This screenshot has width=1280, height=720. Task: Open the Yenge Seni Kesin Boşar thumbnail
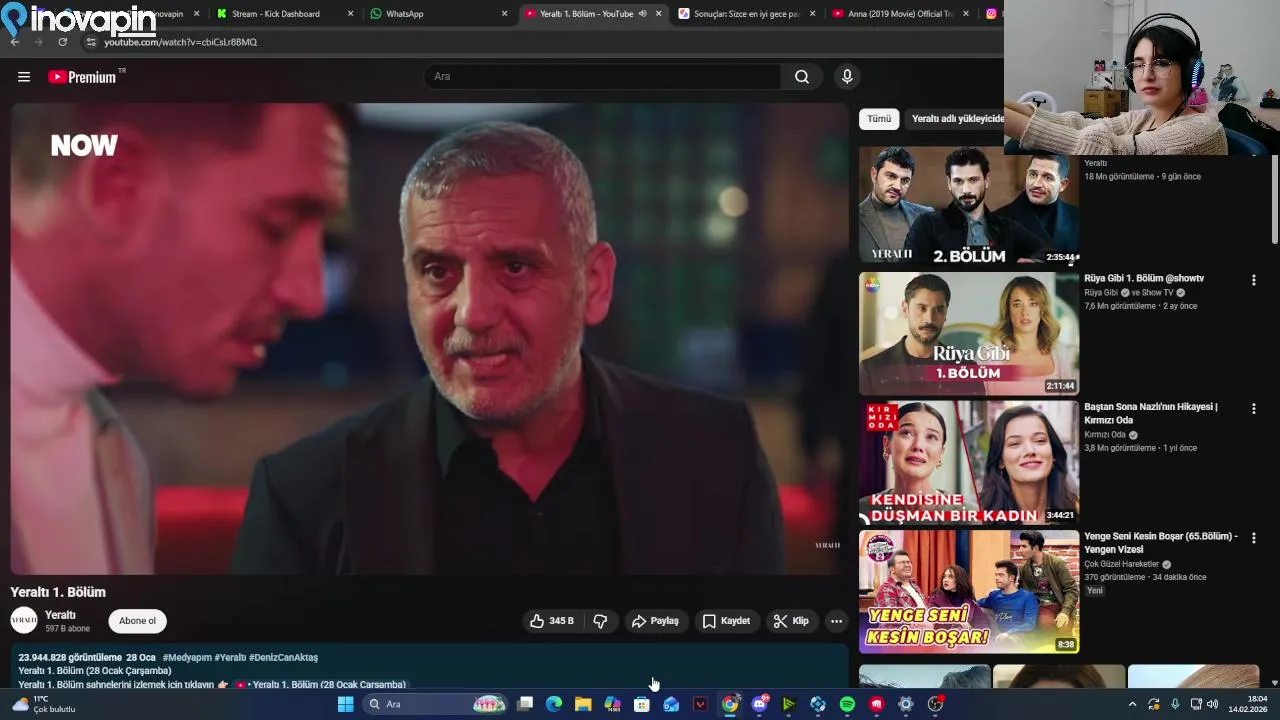coord(969,592)
